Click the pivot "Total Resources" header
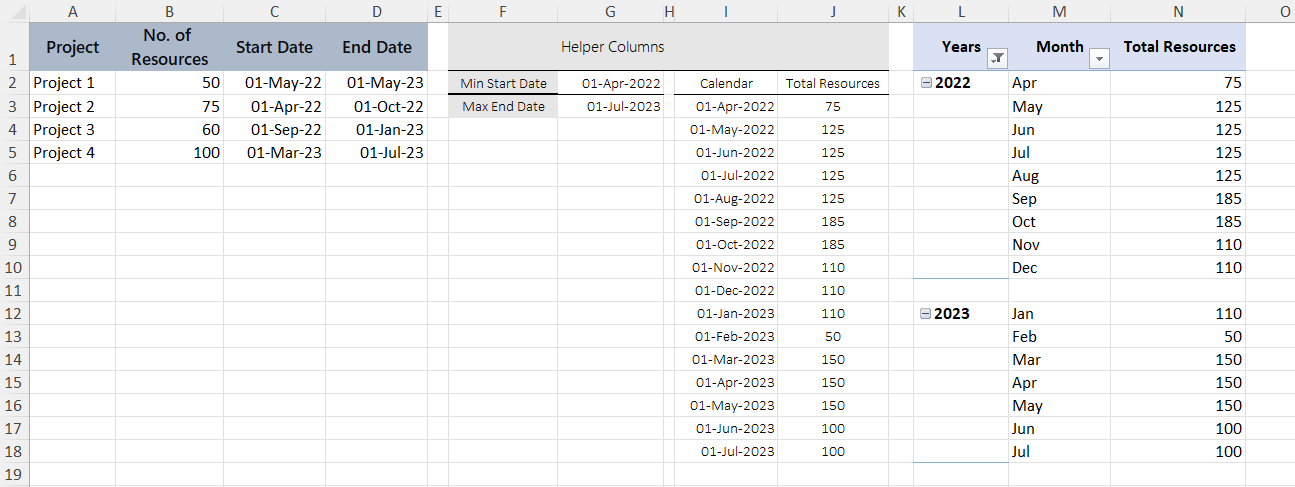This screenshot has width=1295, height=487. click(x=1178, y=47)
